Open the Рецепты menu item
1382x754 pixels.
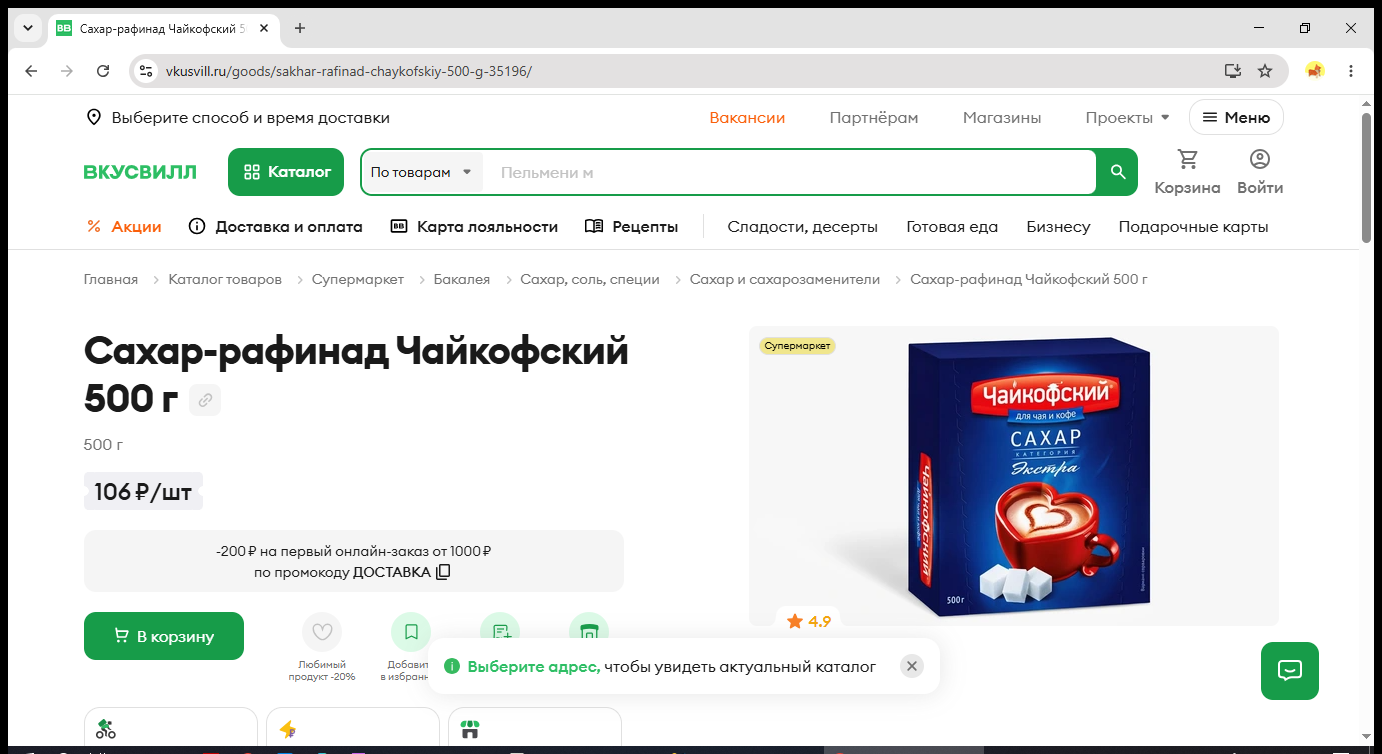point(631,227)
